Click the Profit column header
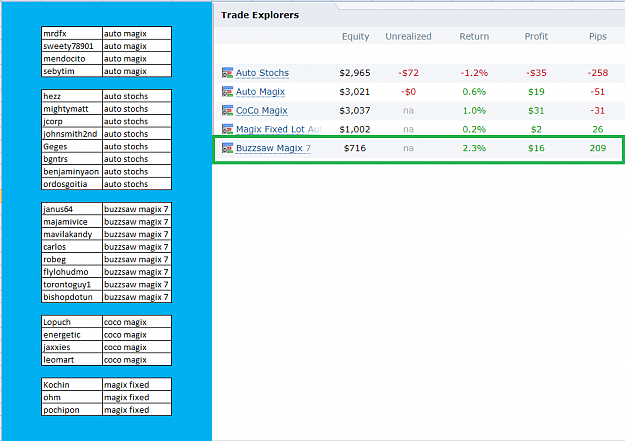This screenshot has width=625, height=441. (536, 36)
